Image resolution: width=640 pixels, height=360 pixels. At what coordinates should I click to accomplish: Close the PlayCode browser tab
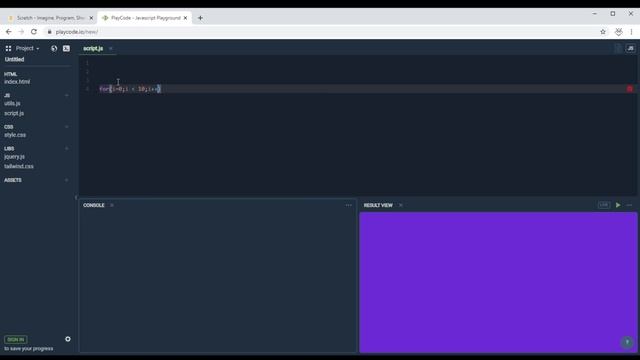click(185, 18)
